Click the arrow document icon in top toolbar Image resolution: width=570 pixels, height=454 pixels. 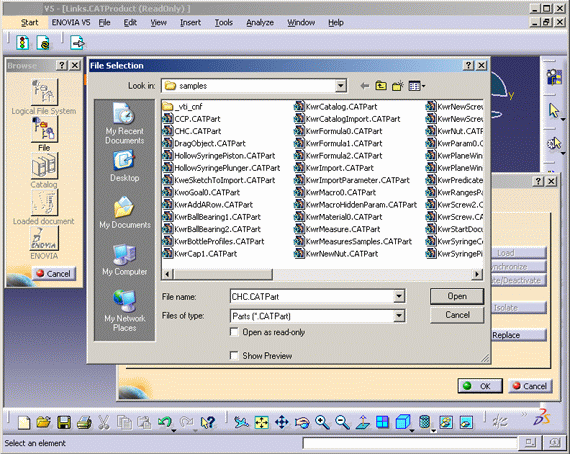[x=77, y=43]
